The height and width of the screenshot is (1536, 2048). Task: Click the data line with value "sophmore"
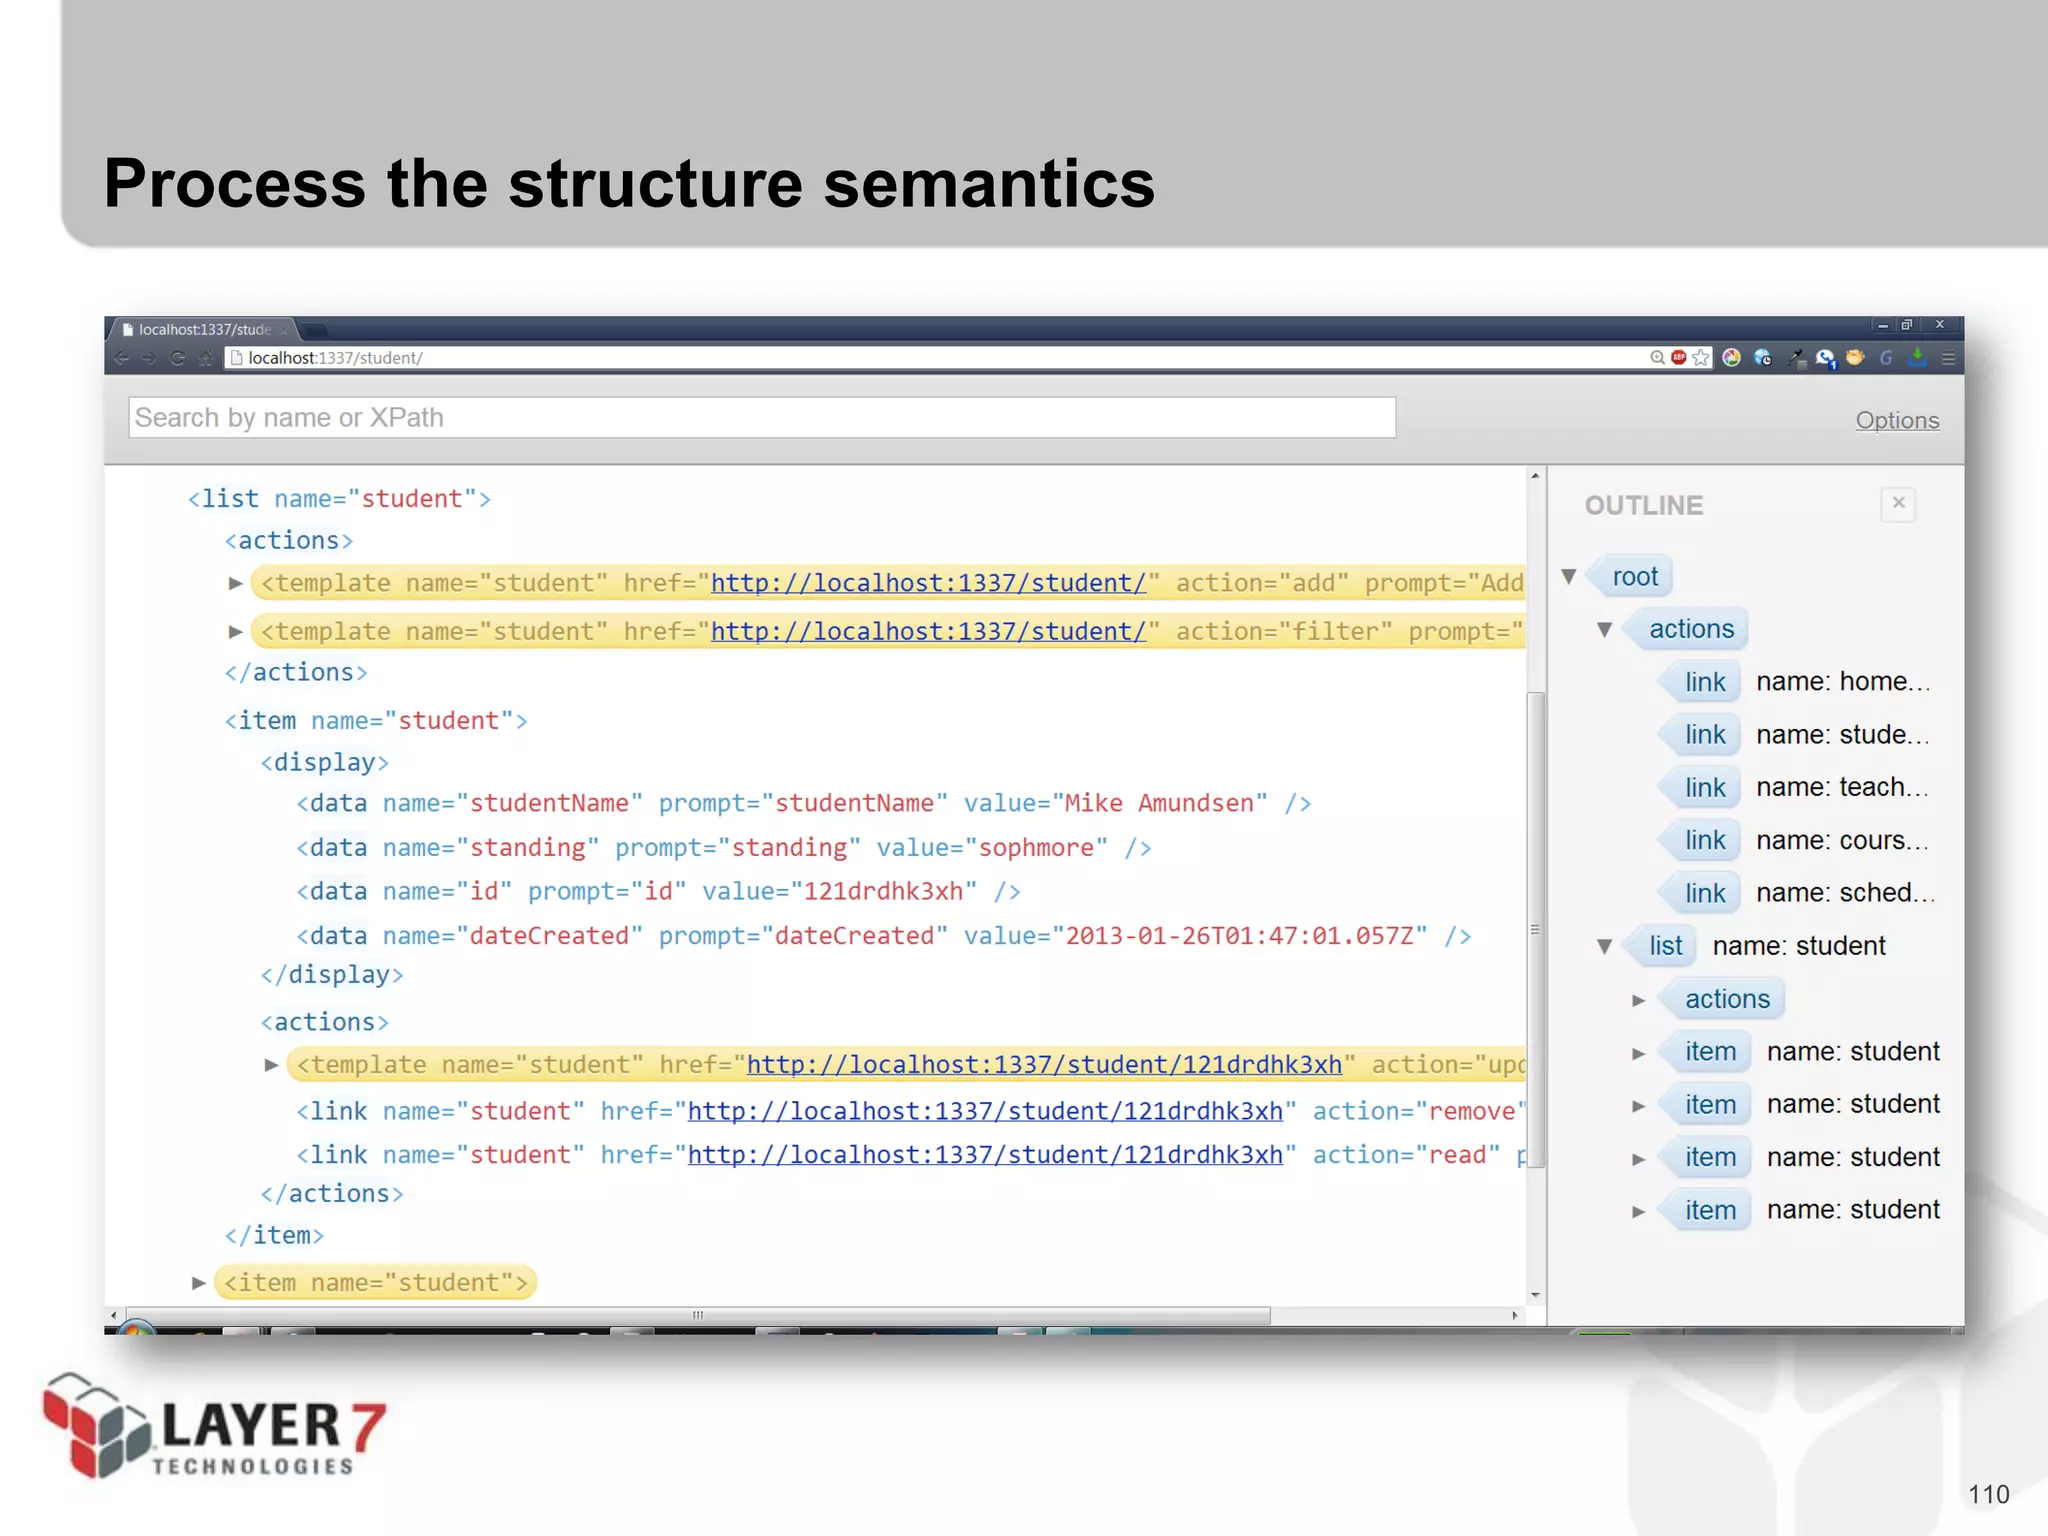pos(724,848)
